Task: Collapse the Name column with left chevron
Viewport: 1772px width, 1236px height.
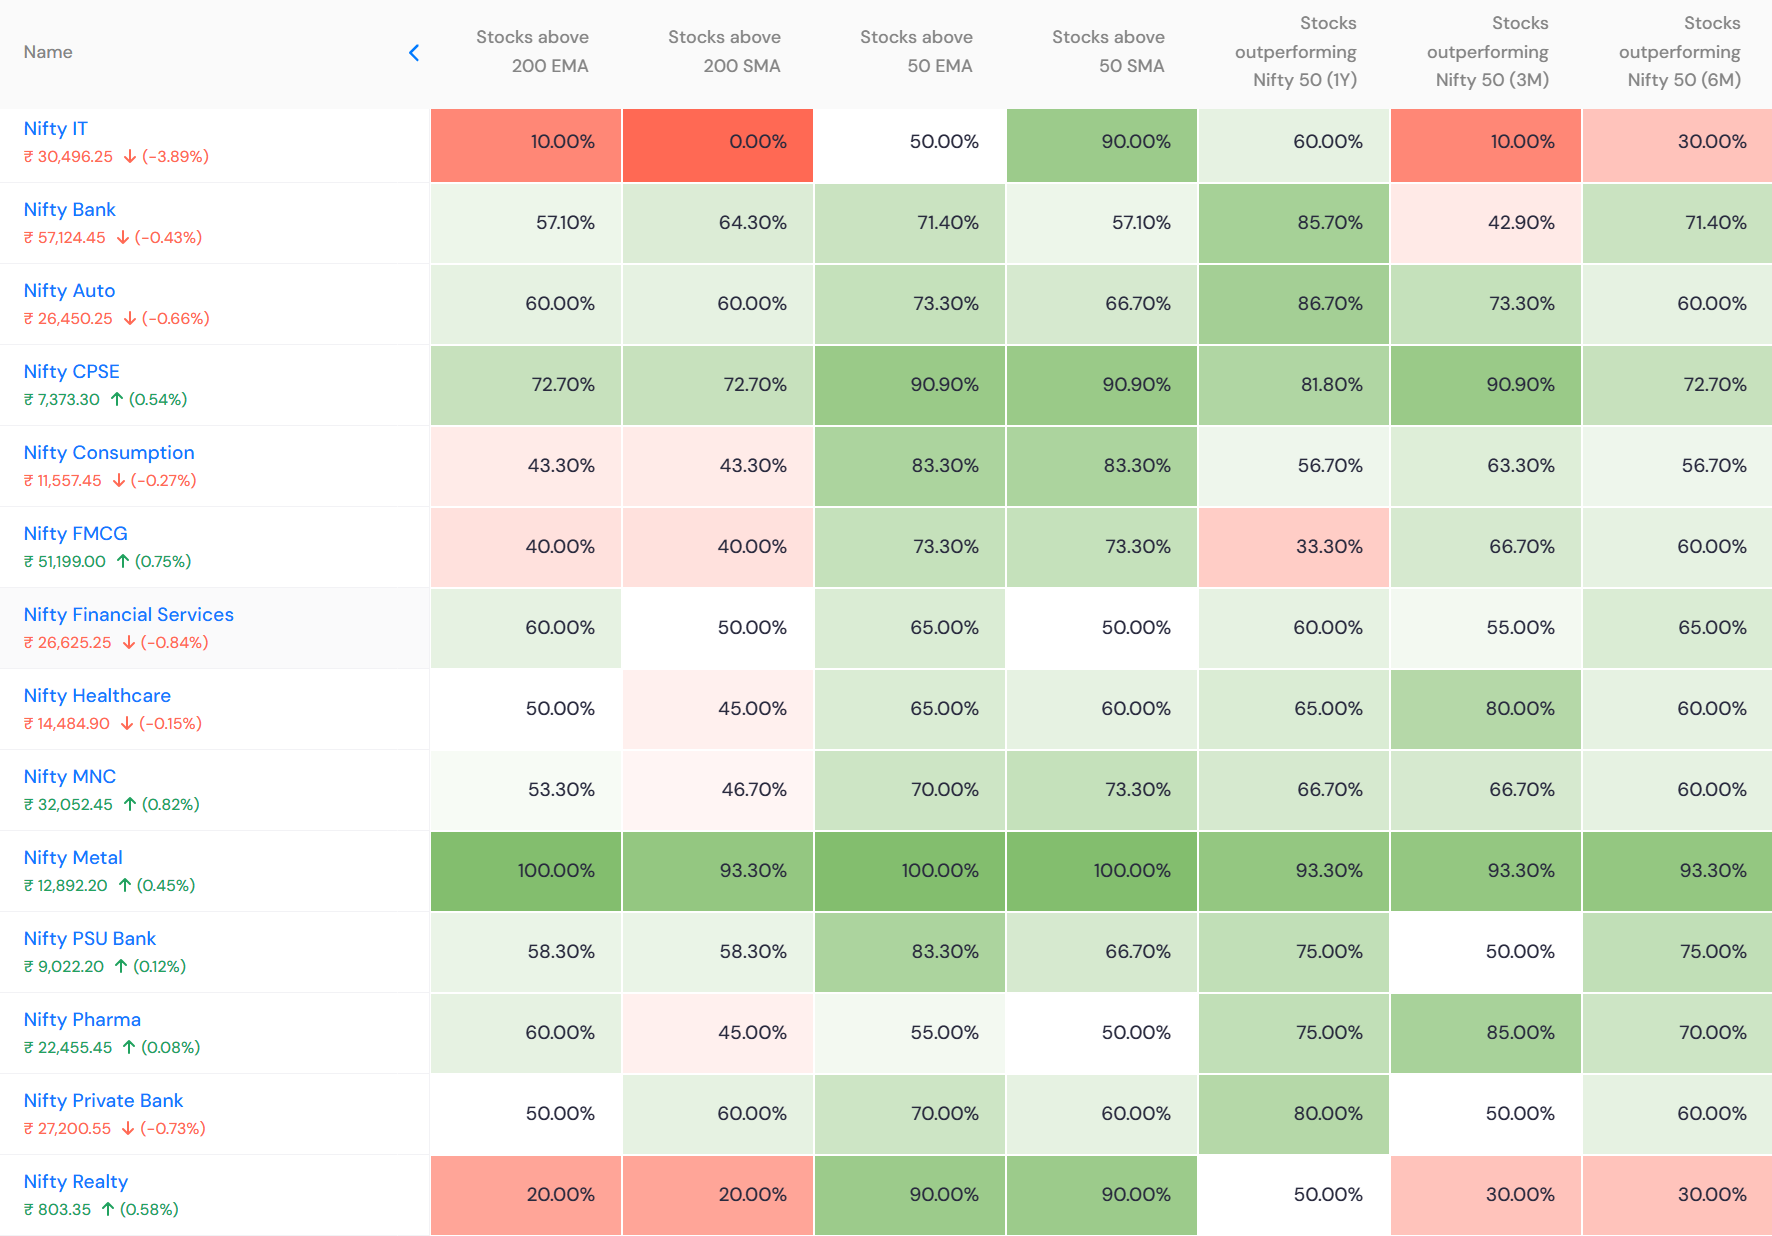Action: (x=414, y=52)
